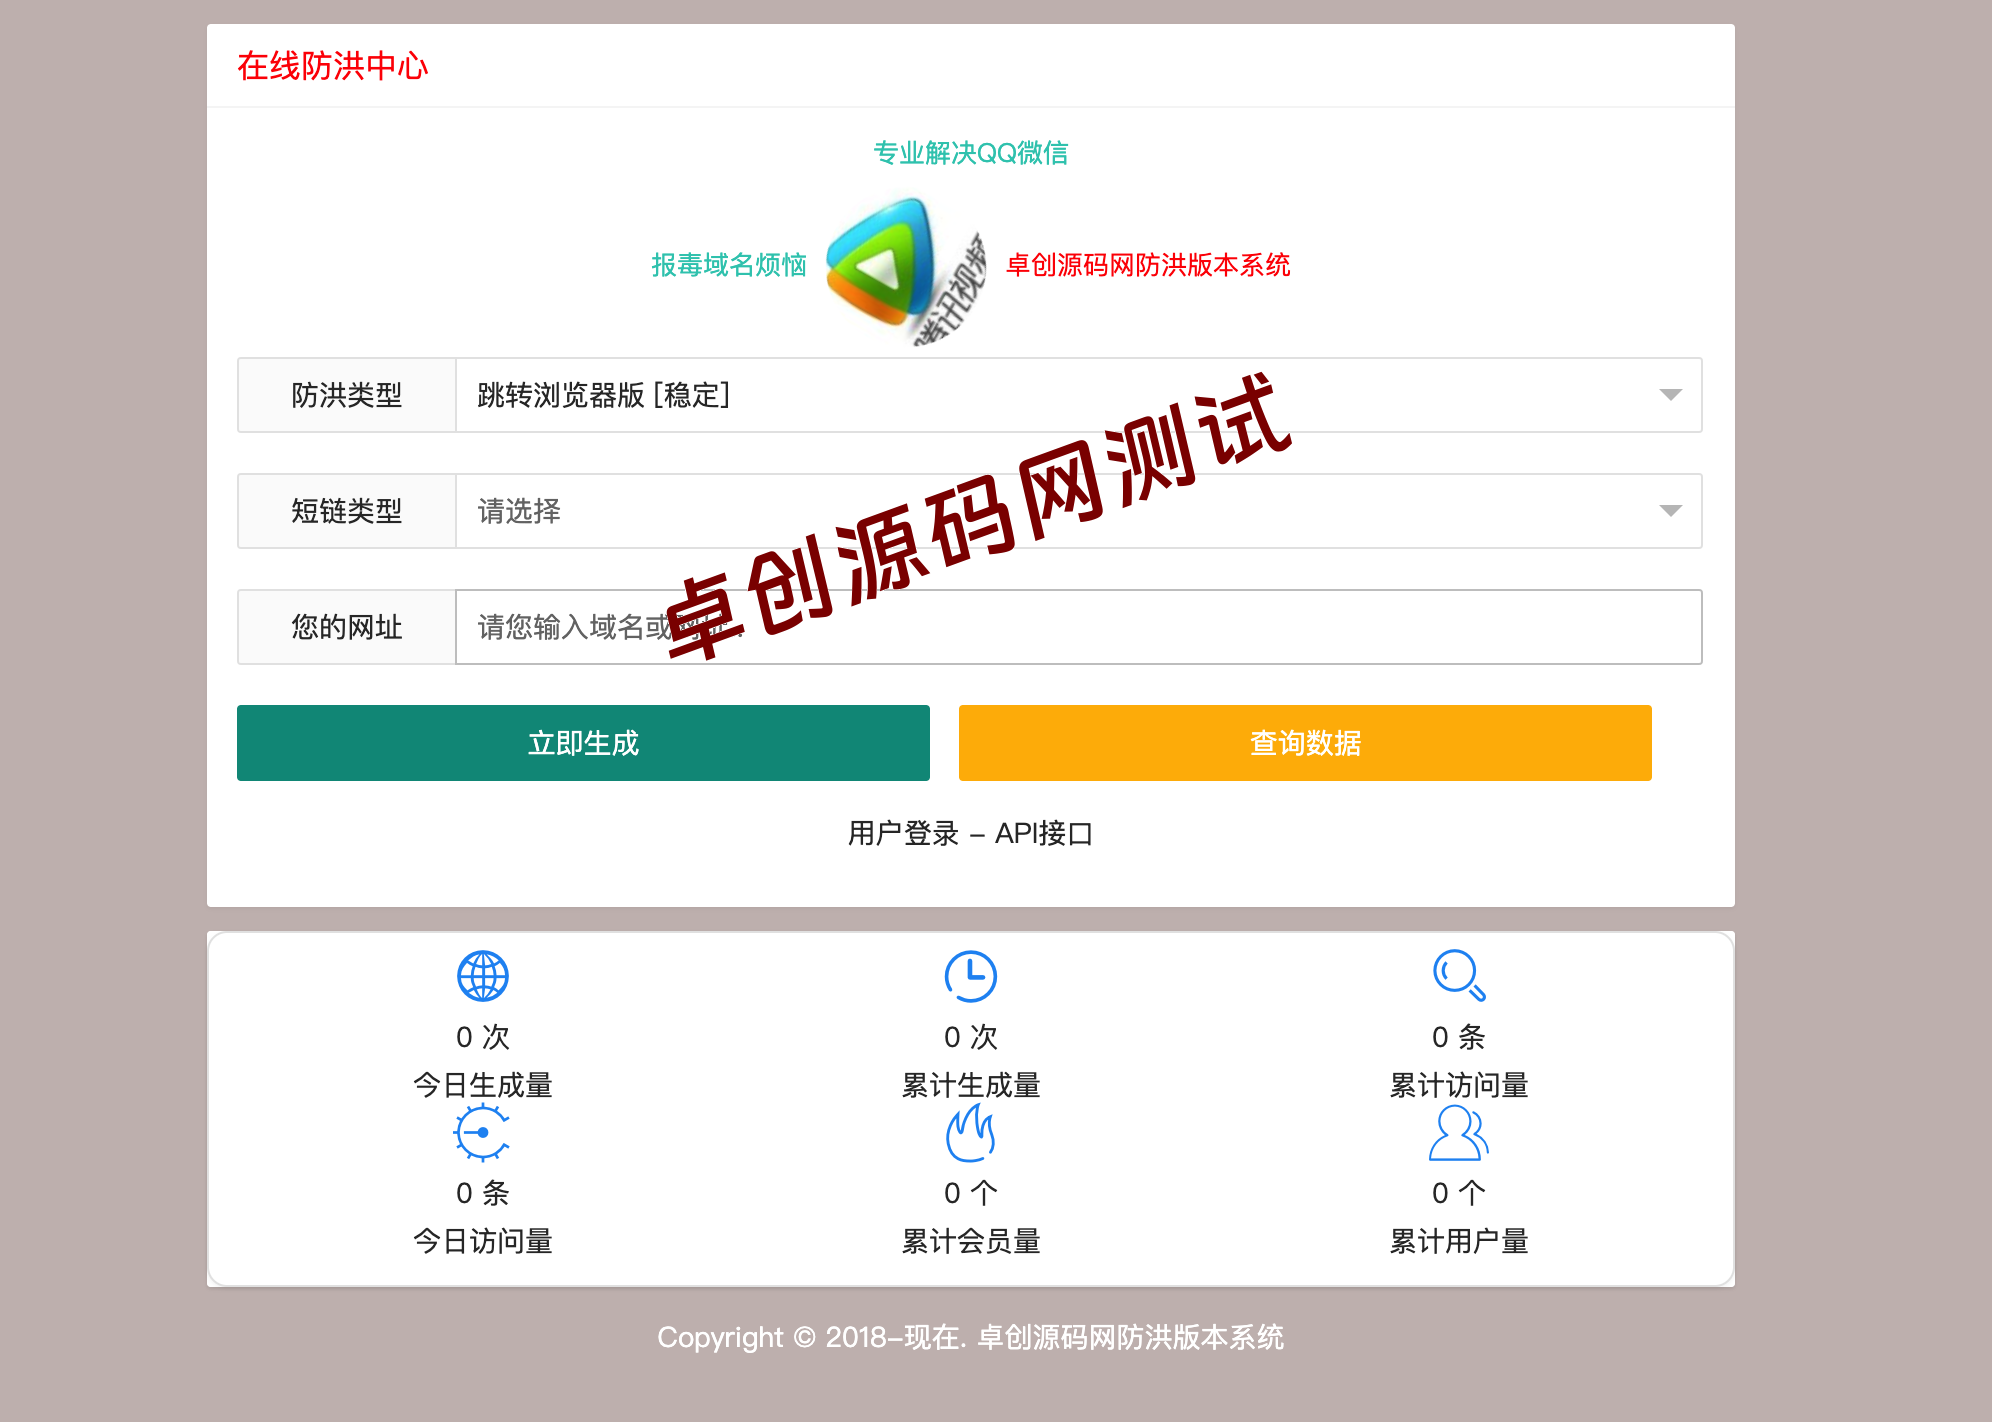Click the orange 查询数据 button
1992x1422 pixels.
pyautogui.click(x=1305, y=743)
